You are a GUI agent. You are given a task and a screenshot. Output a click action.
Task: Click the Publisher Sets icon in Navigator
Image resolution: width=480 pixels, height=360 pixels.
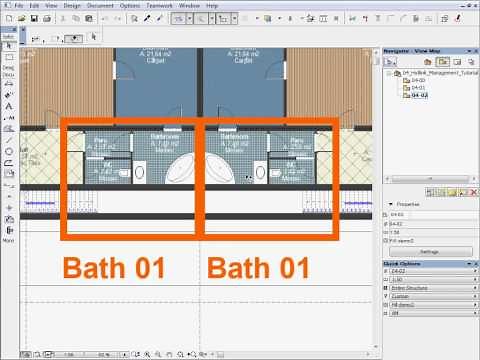pos(471,62)
